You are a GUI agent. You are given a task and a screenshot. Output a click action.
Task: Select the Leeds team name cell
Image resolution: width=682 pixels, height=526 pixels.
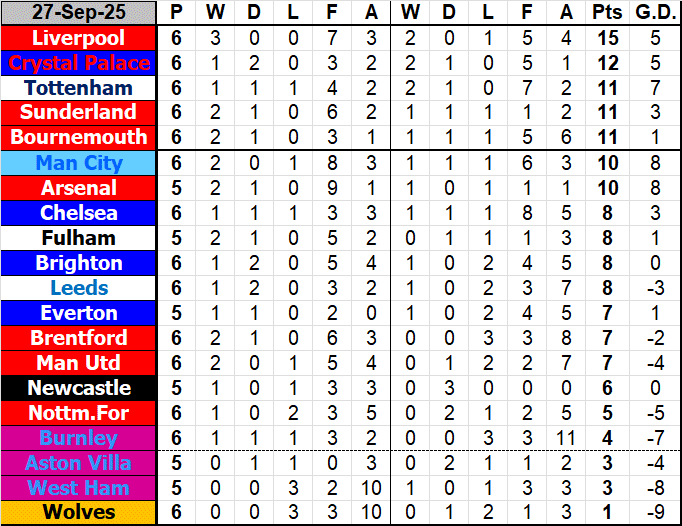coord(79,288)
